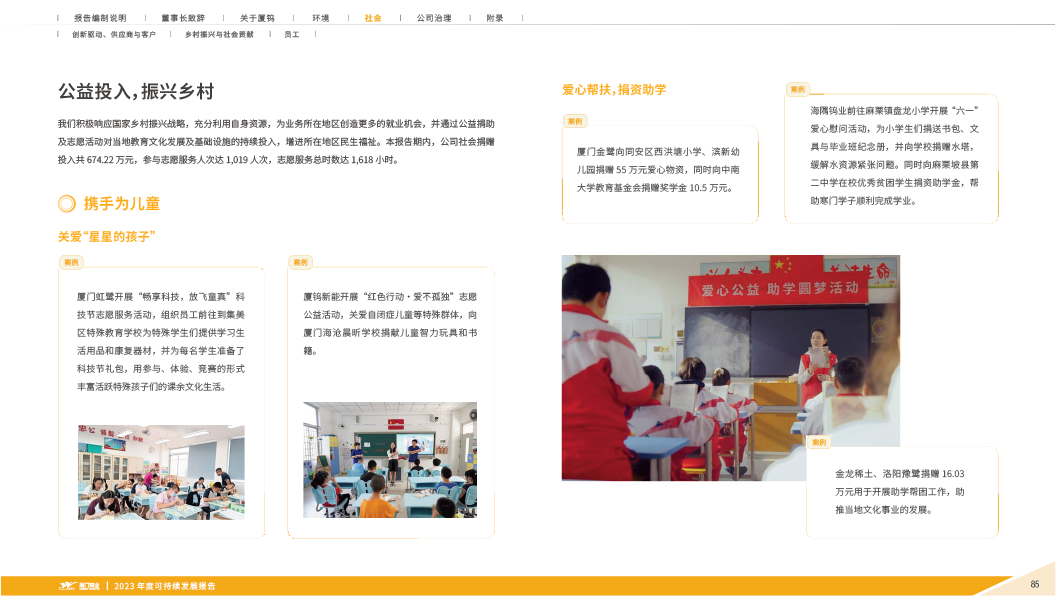The width and height of the screenshot is (1056, 596).
Task: Switch to the 环境 tab
Action: 320,18
